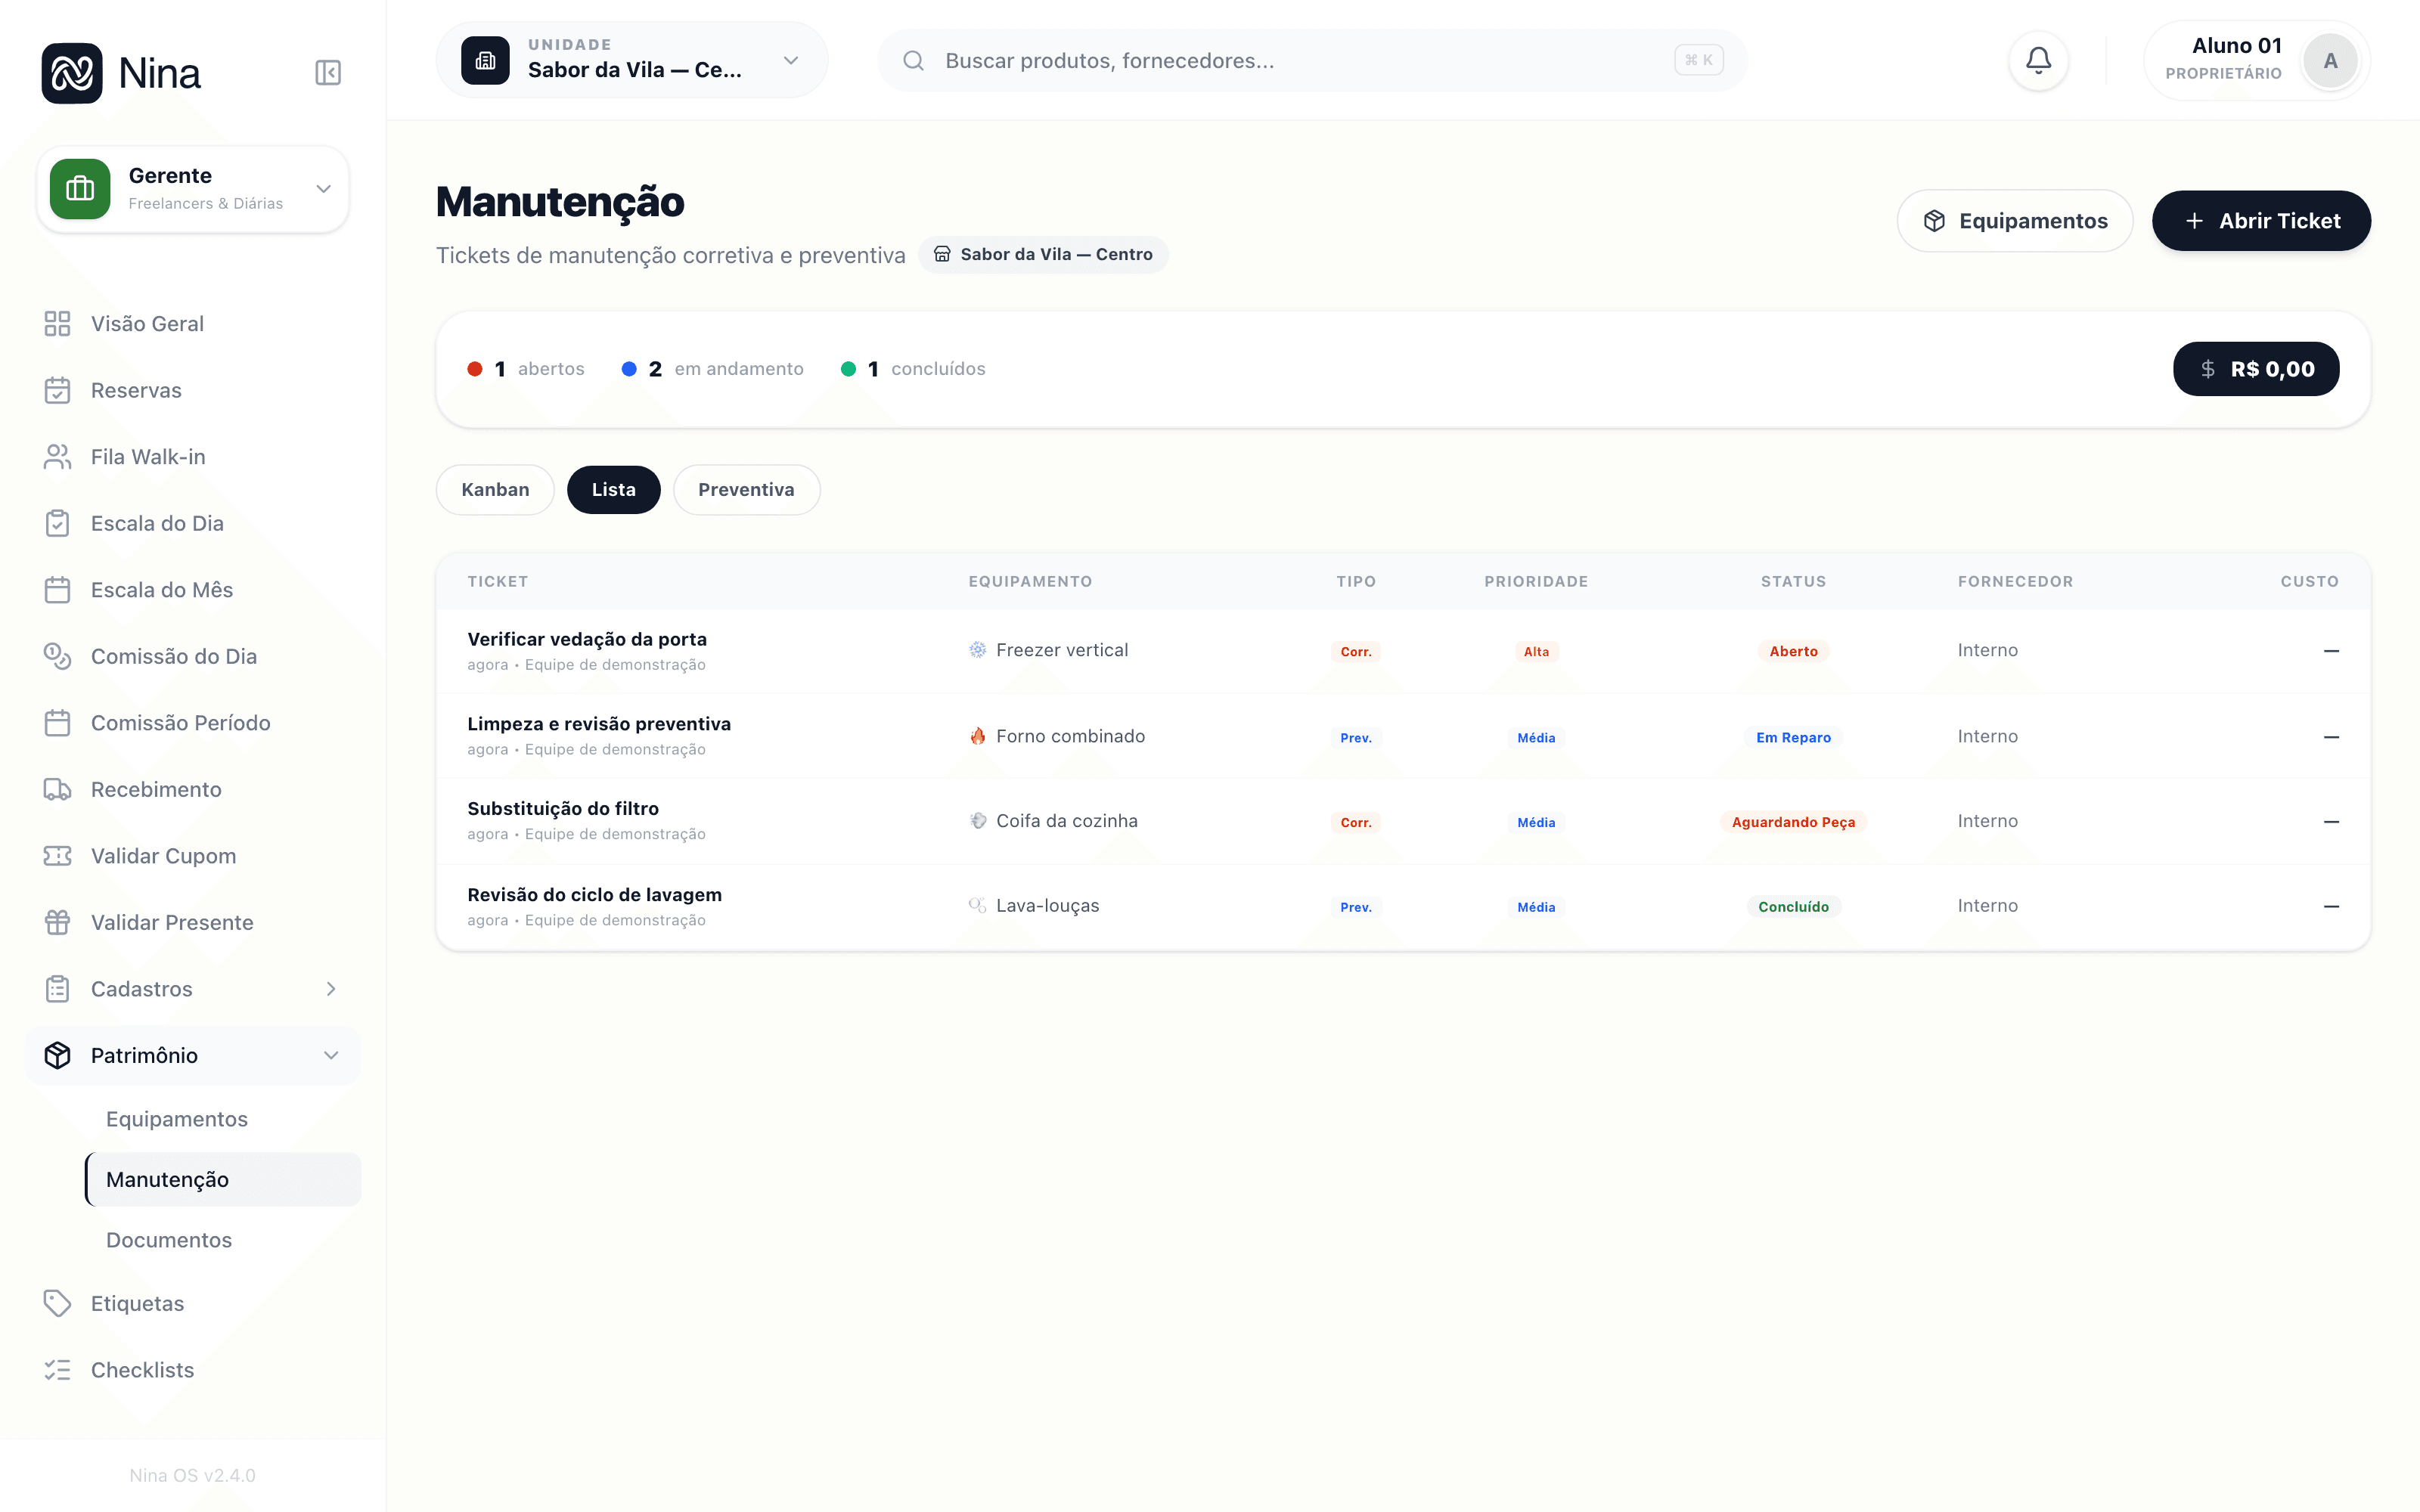Click the unit building icon in the header
The image size is (2420, 1512).
pos(485,61)
